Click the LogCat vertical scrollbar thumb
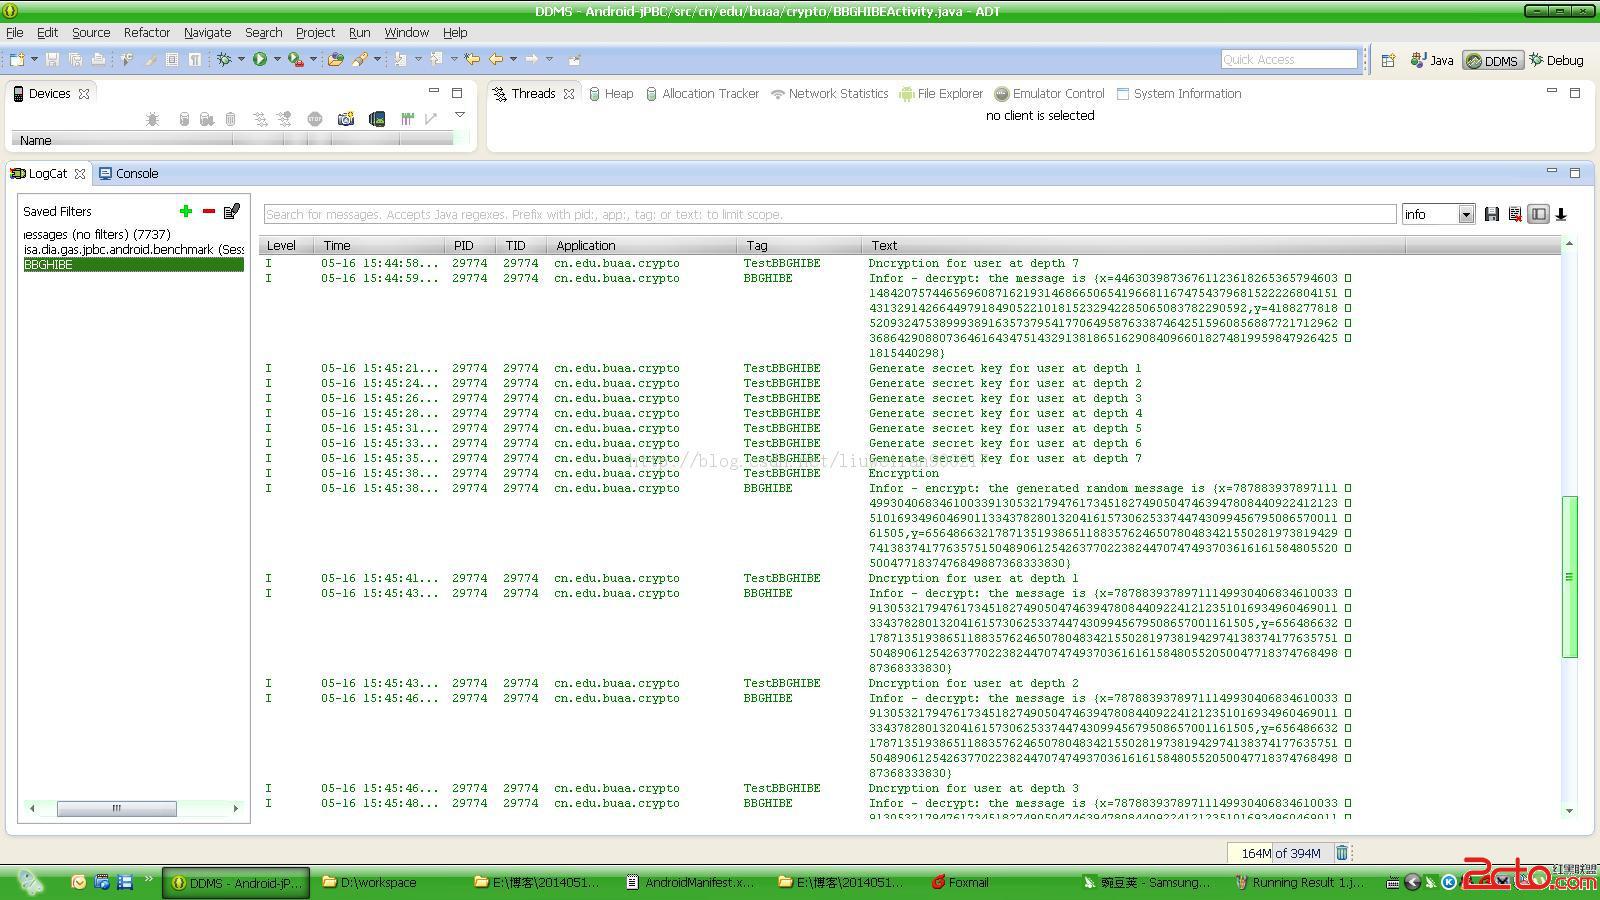The image size is (1600, 900). pyautogui.click(x=1569, y=576)
